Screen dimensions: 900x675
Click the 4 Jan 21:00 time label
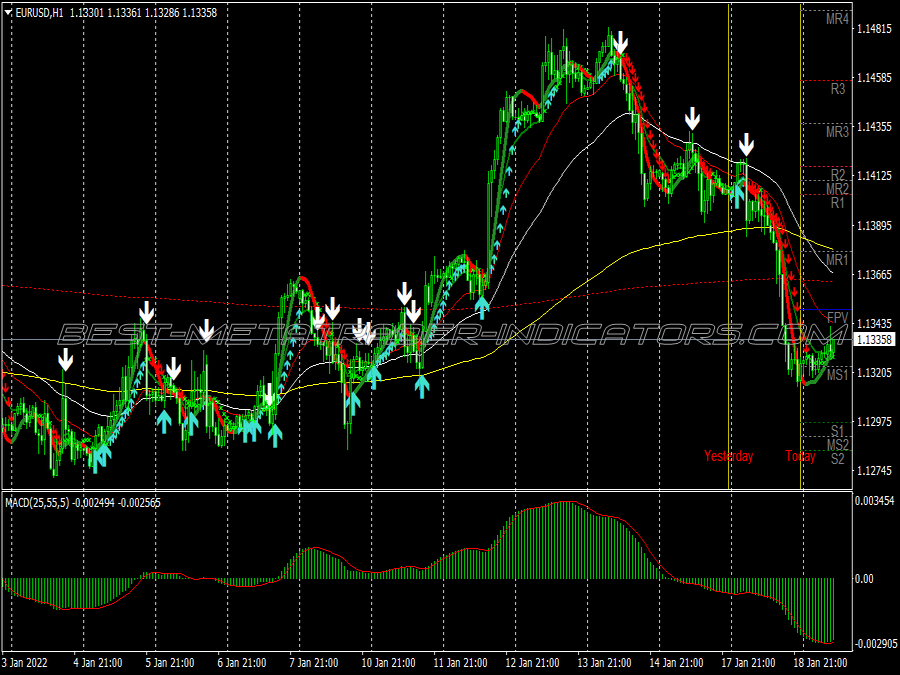(x=98, y=663)
